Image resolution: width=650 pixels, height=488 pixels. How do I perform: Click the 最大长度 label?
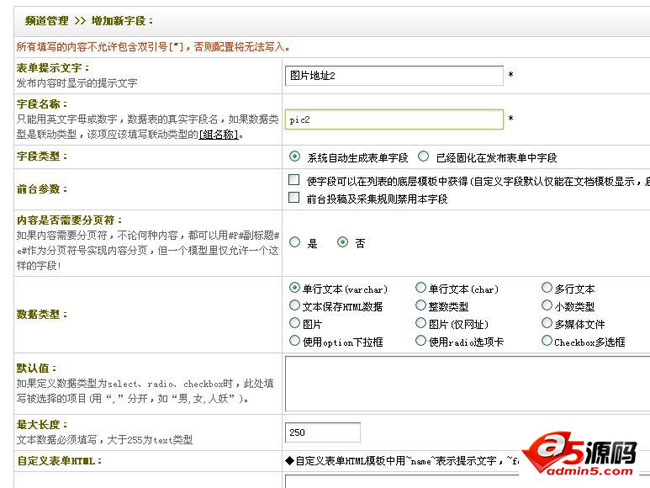pyautogui.click(x=41, y=425)
